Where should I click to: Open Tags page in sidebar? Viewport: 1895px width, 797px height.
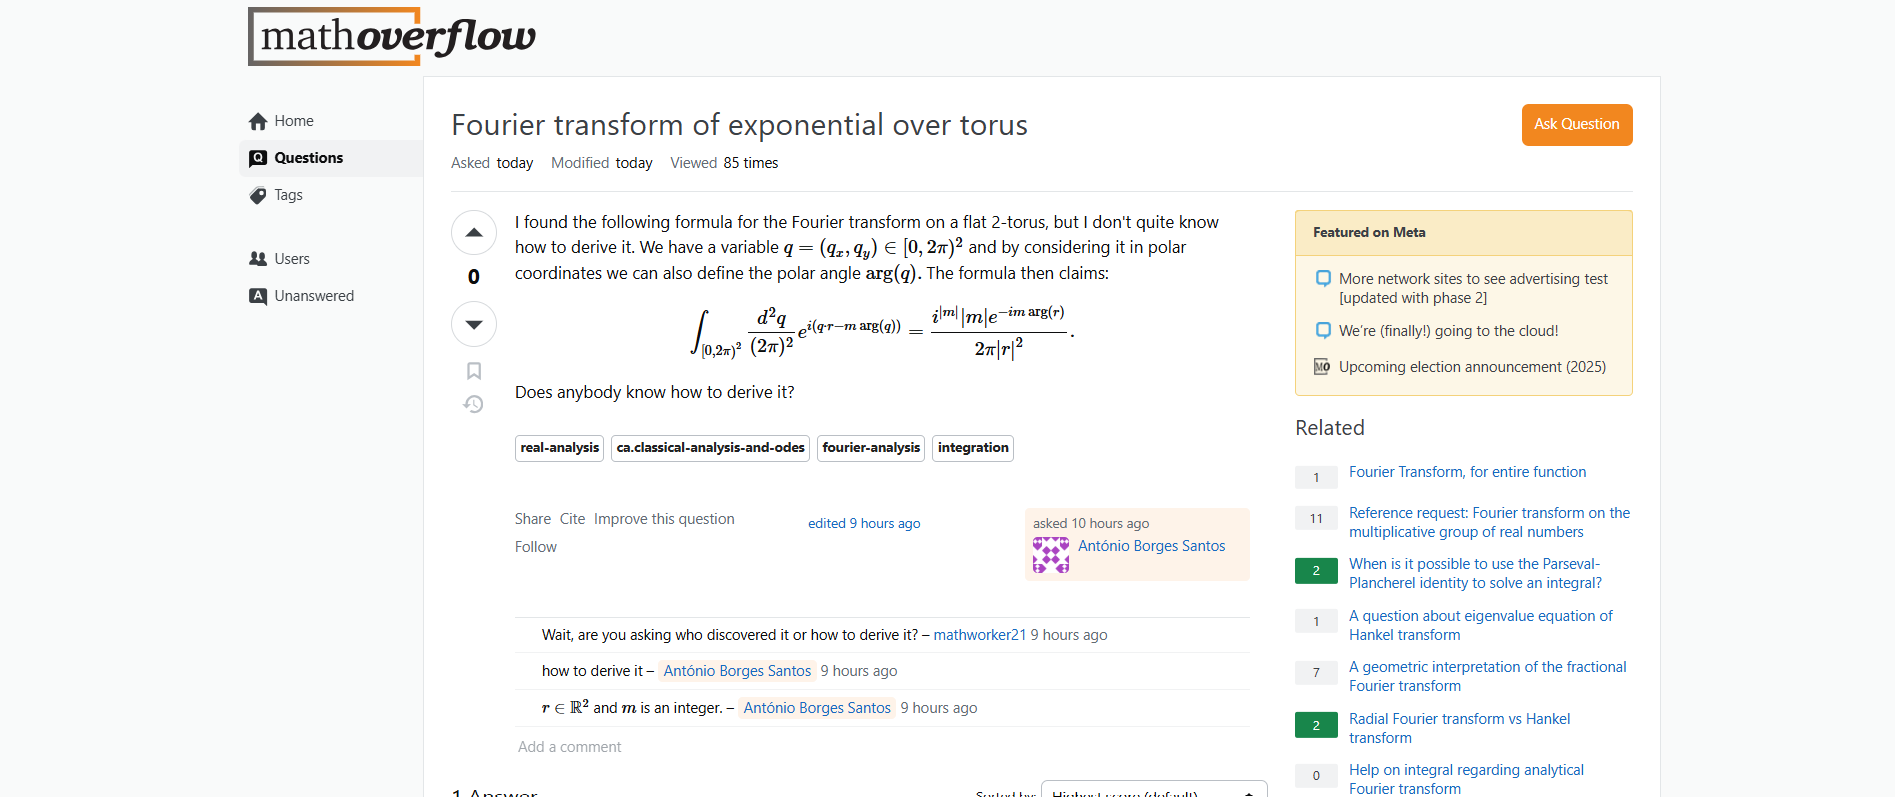288,195
